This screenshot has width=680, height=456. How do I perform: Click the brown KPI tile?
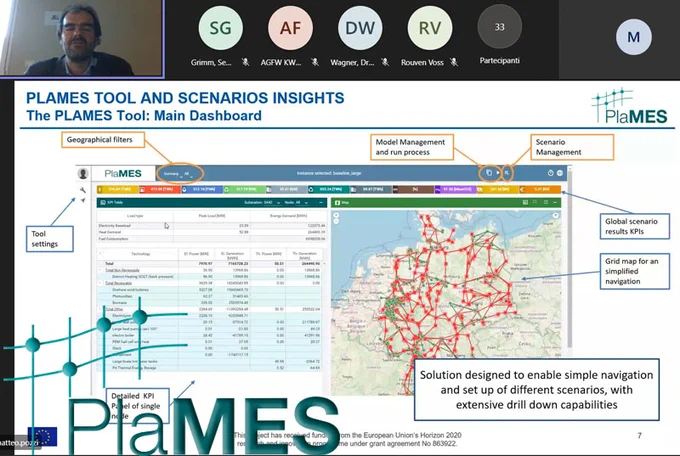coord(414,190)
